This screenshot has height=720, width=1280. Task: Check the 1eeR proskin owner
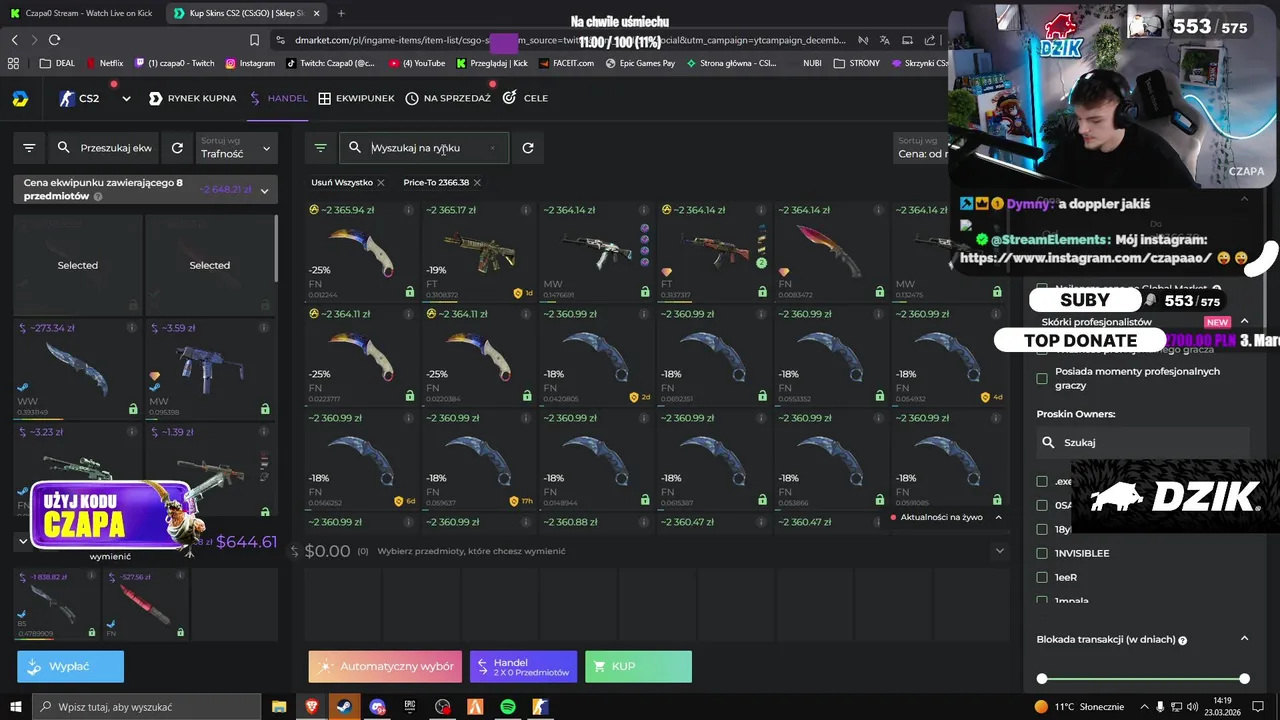1042,577
